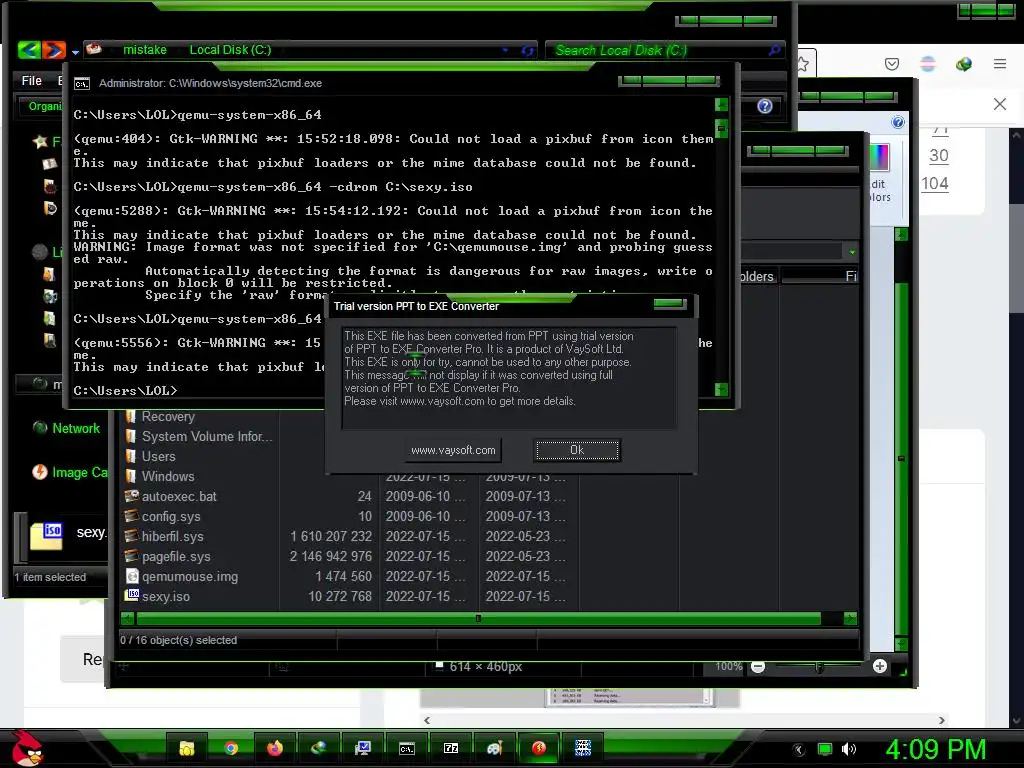Screen dimensions: 1024x768
Task: Click the help question mark in Explorer
Action: pyautogui.click(x=765, y=106)
